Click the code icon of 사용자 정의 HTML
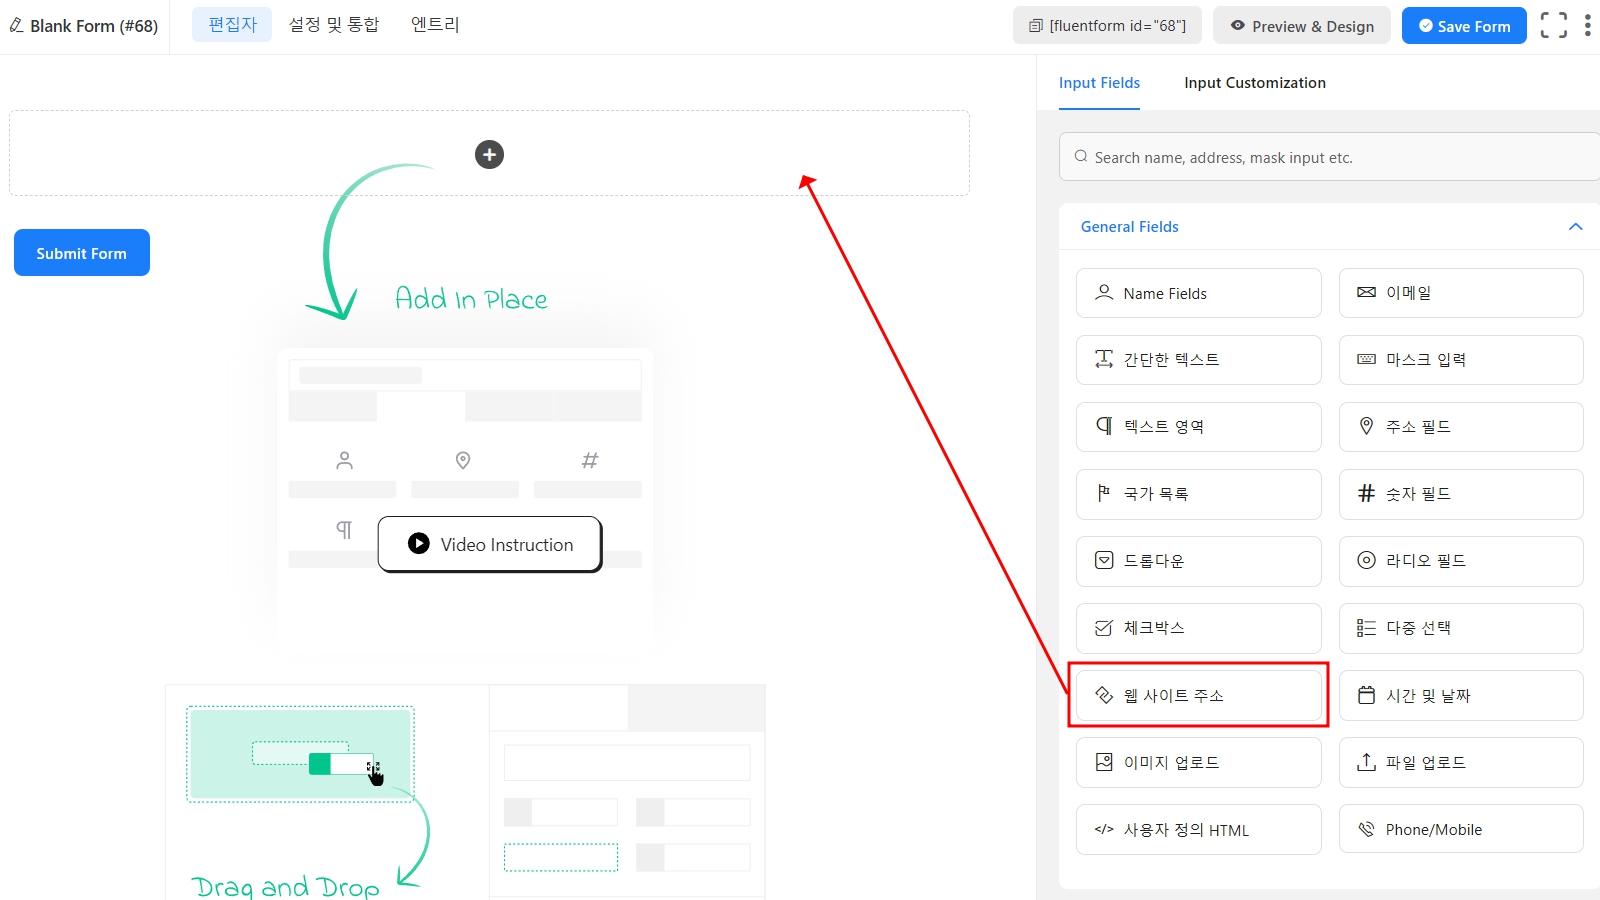1600x900 pixels. 1104,829
